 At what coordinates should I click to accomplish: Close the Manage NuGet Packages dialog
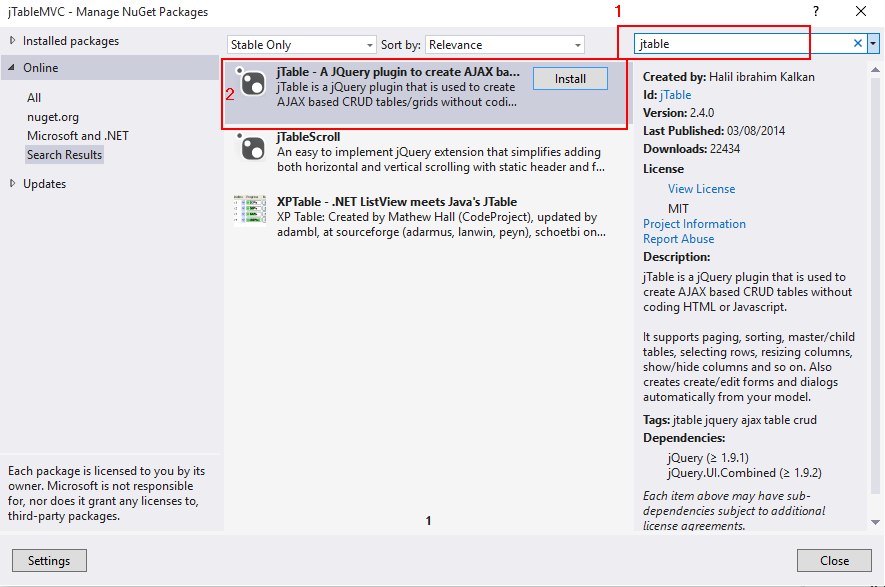pyautogui.click(x=861, y=11)
